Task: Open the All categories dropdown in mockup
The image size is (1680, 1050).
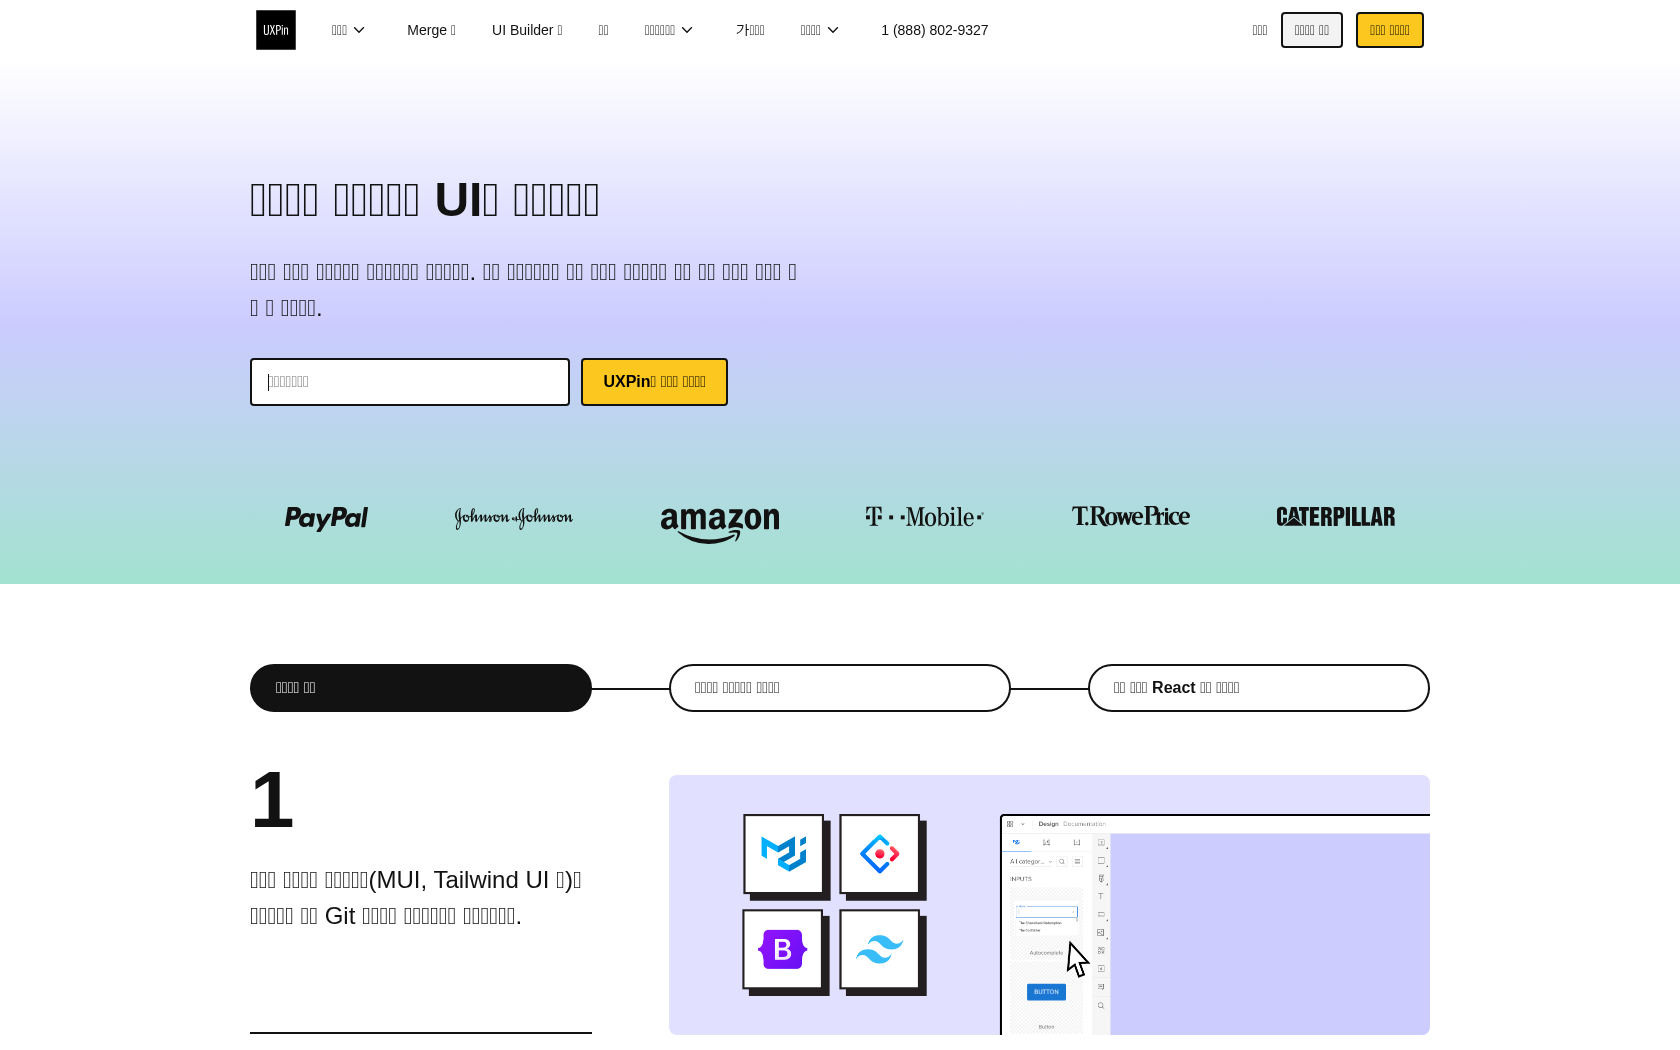Action: [x=1031, y=861]
